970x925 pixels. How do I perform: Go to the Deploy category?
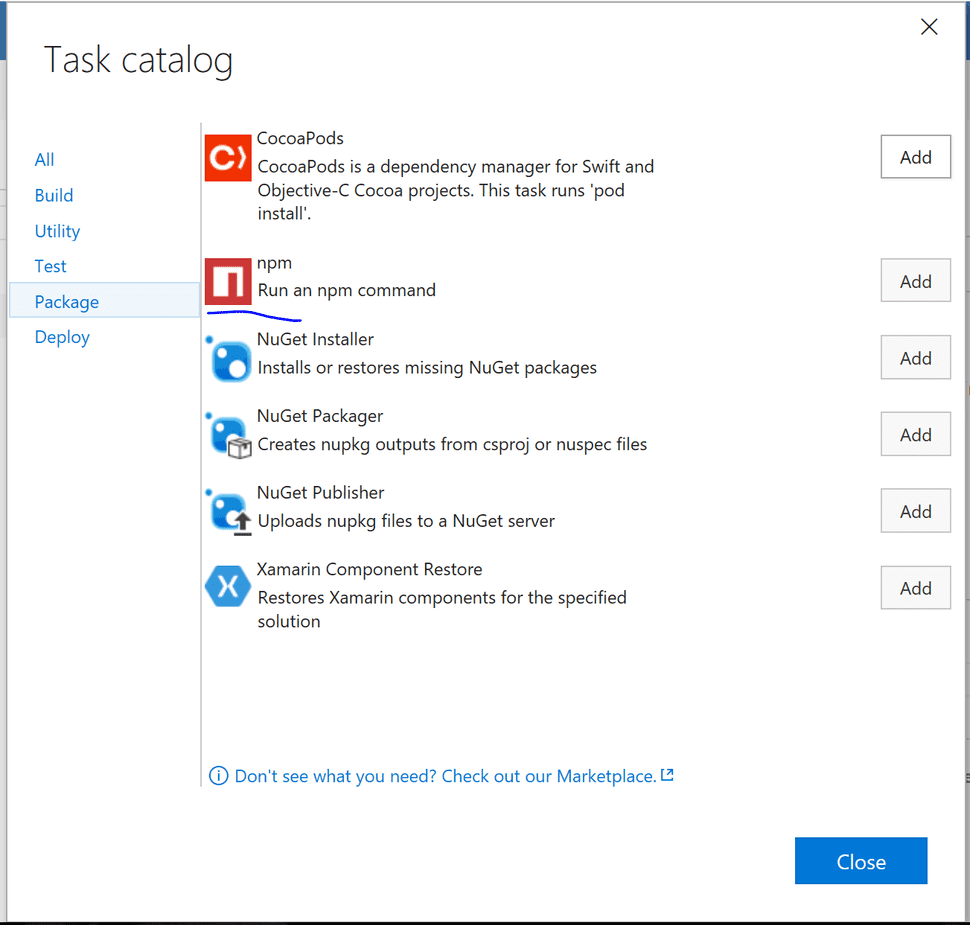tap(62, 337)
